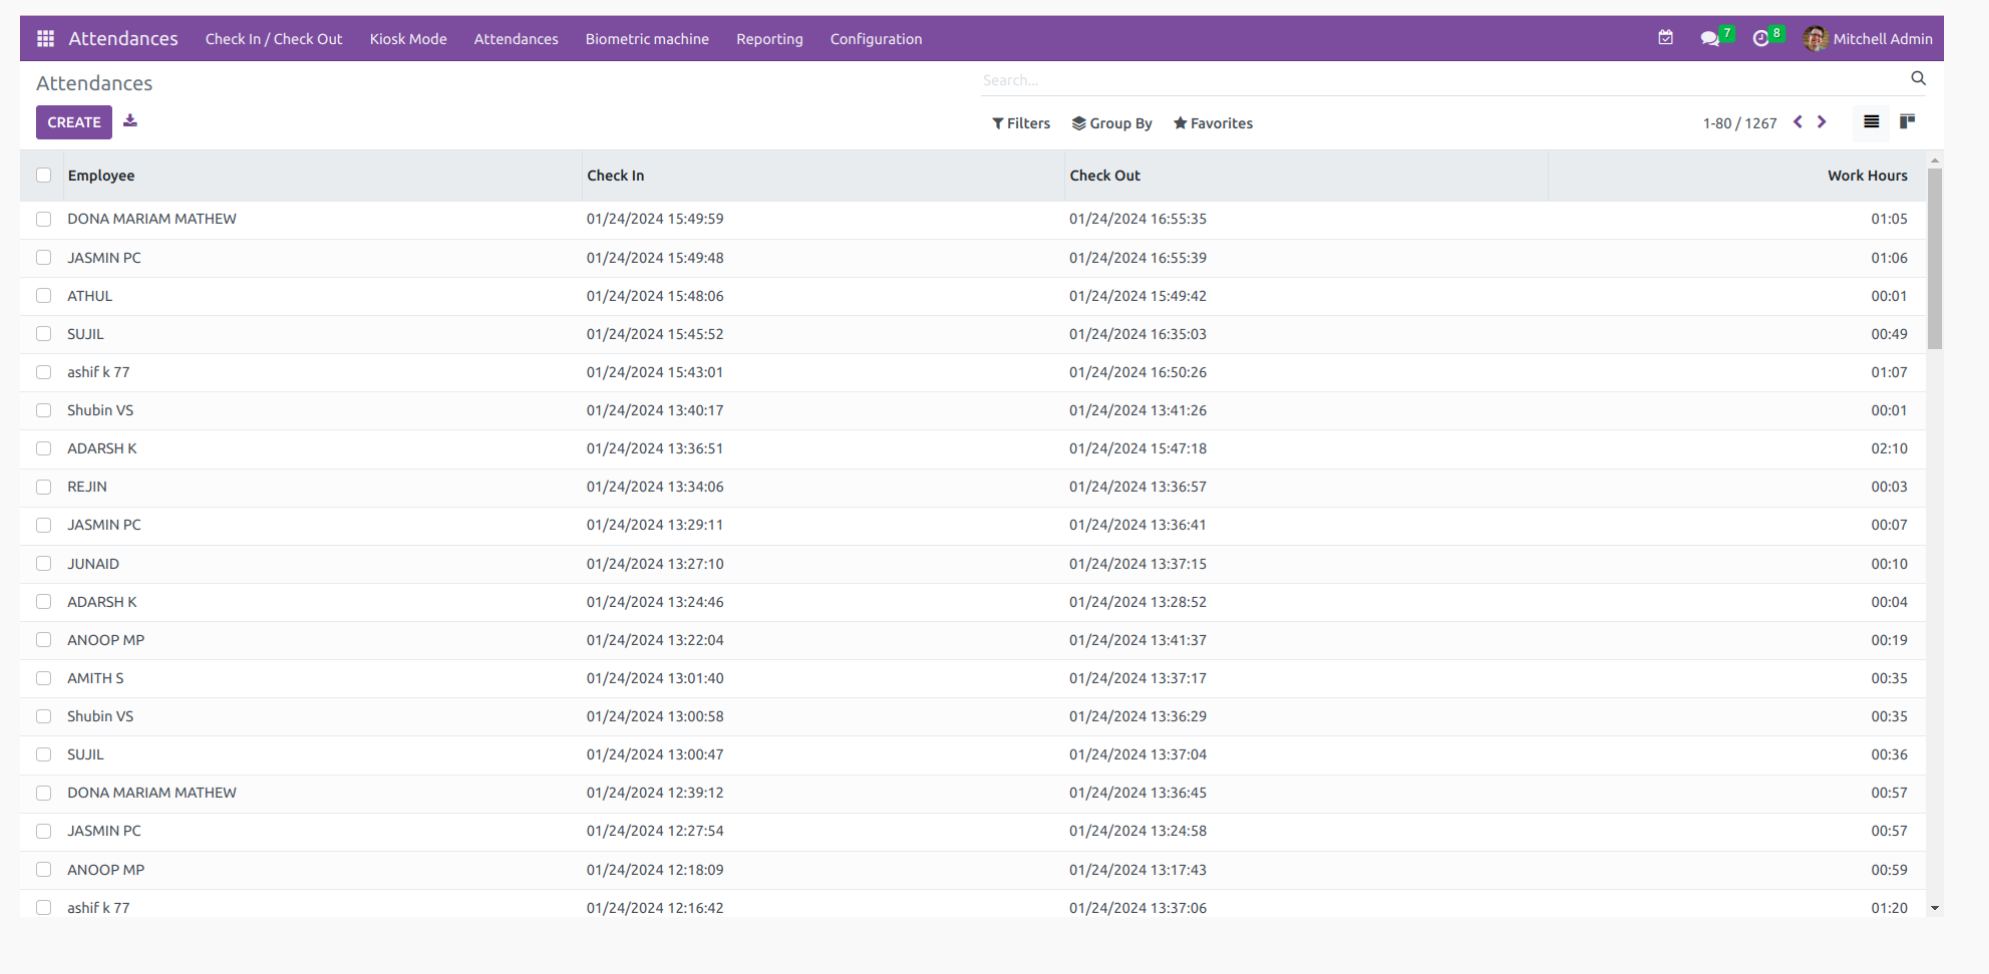Open the Group By dropdown
Image resolution: width=1989 pixels, height=974 pixels.
click(x=1111, y=123)
